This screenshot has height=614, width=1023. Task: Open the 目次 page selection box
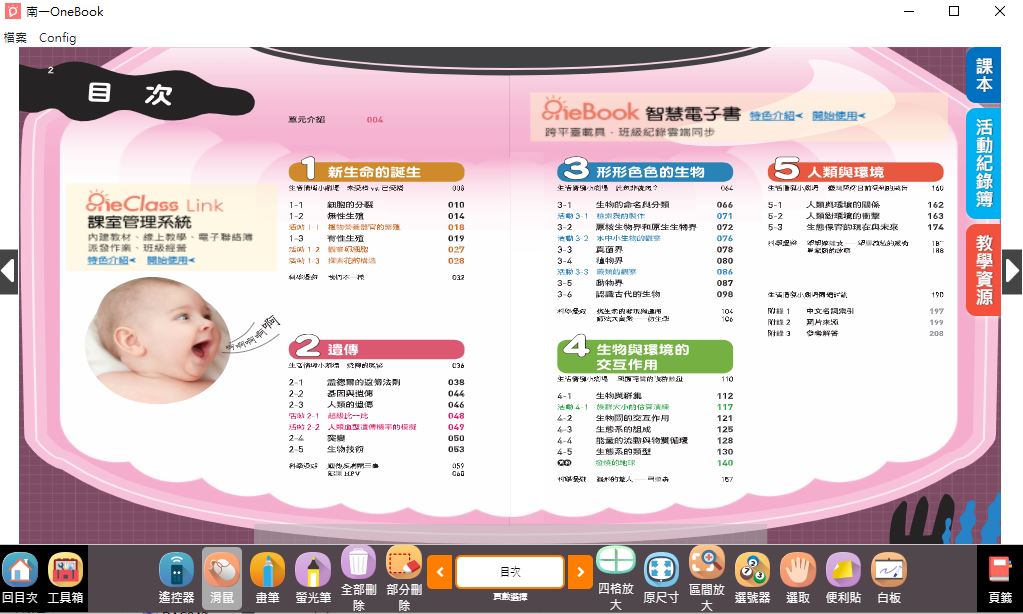coord(510,572)
